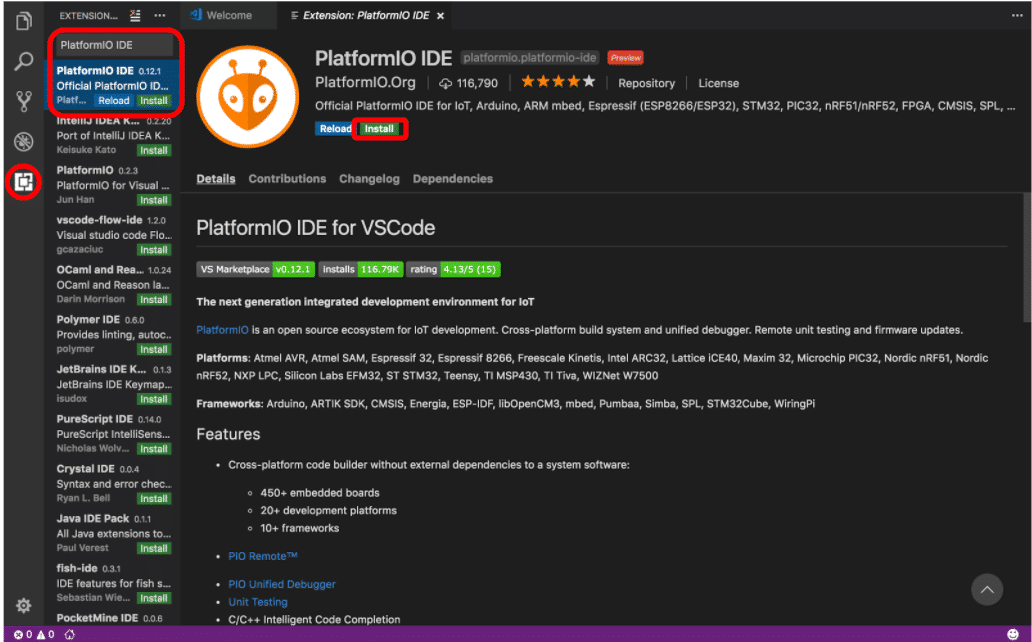Install the IntelliJ IDEA Keybindings extension
This screenshot has height=642, width=1032.
(153, 150)
